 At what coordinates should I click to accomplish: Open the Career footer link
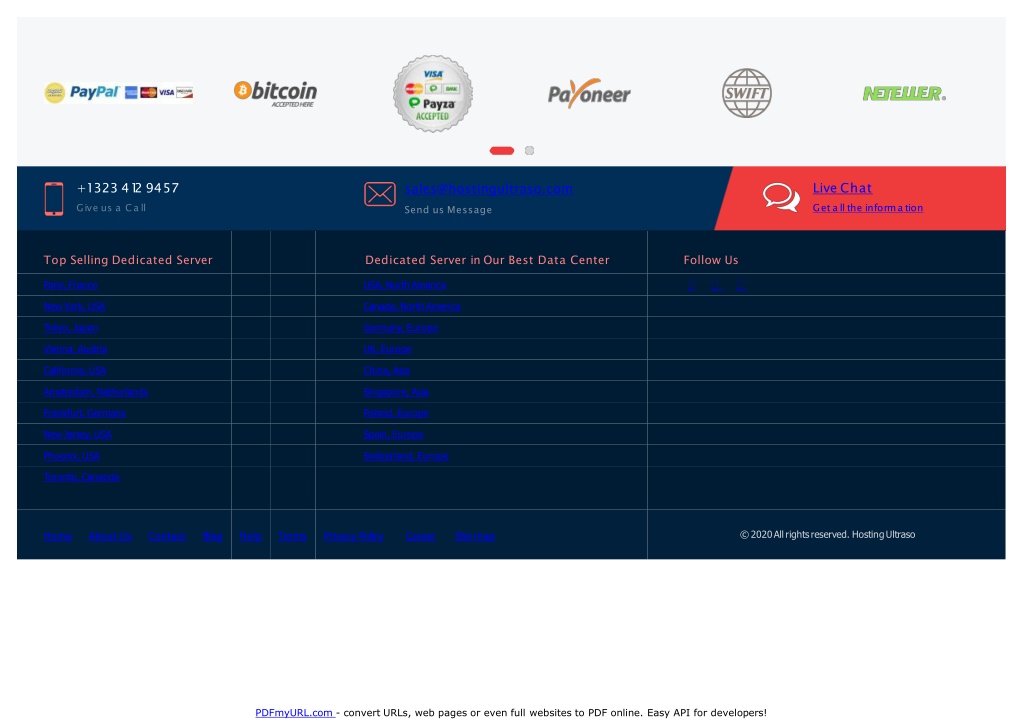click(x=420, y=536)
